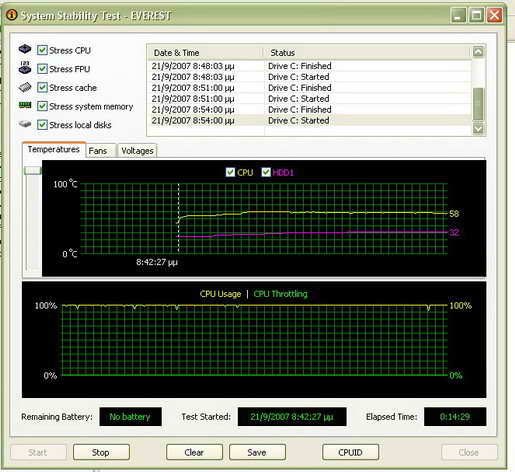Click the 58 CPU temperature reading
Image resolution: width=515 pixels, height=472 pixels.
[x=454, y=214]
